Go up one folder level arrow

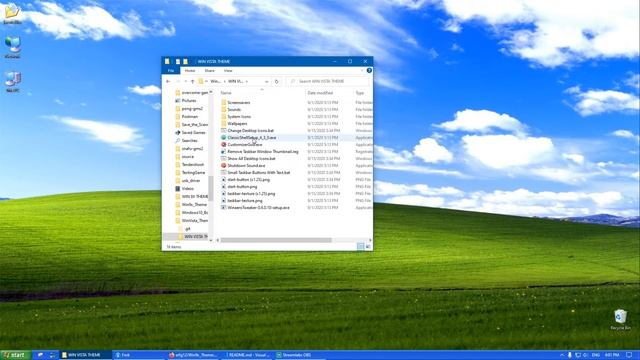[193, 82]
